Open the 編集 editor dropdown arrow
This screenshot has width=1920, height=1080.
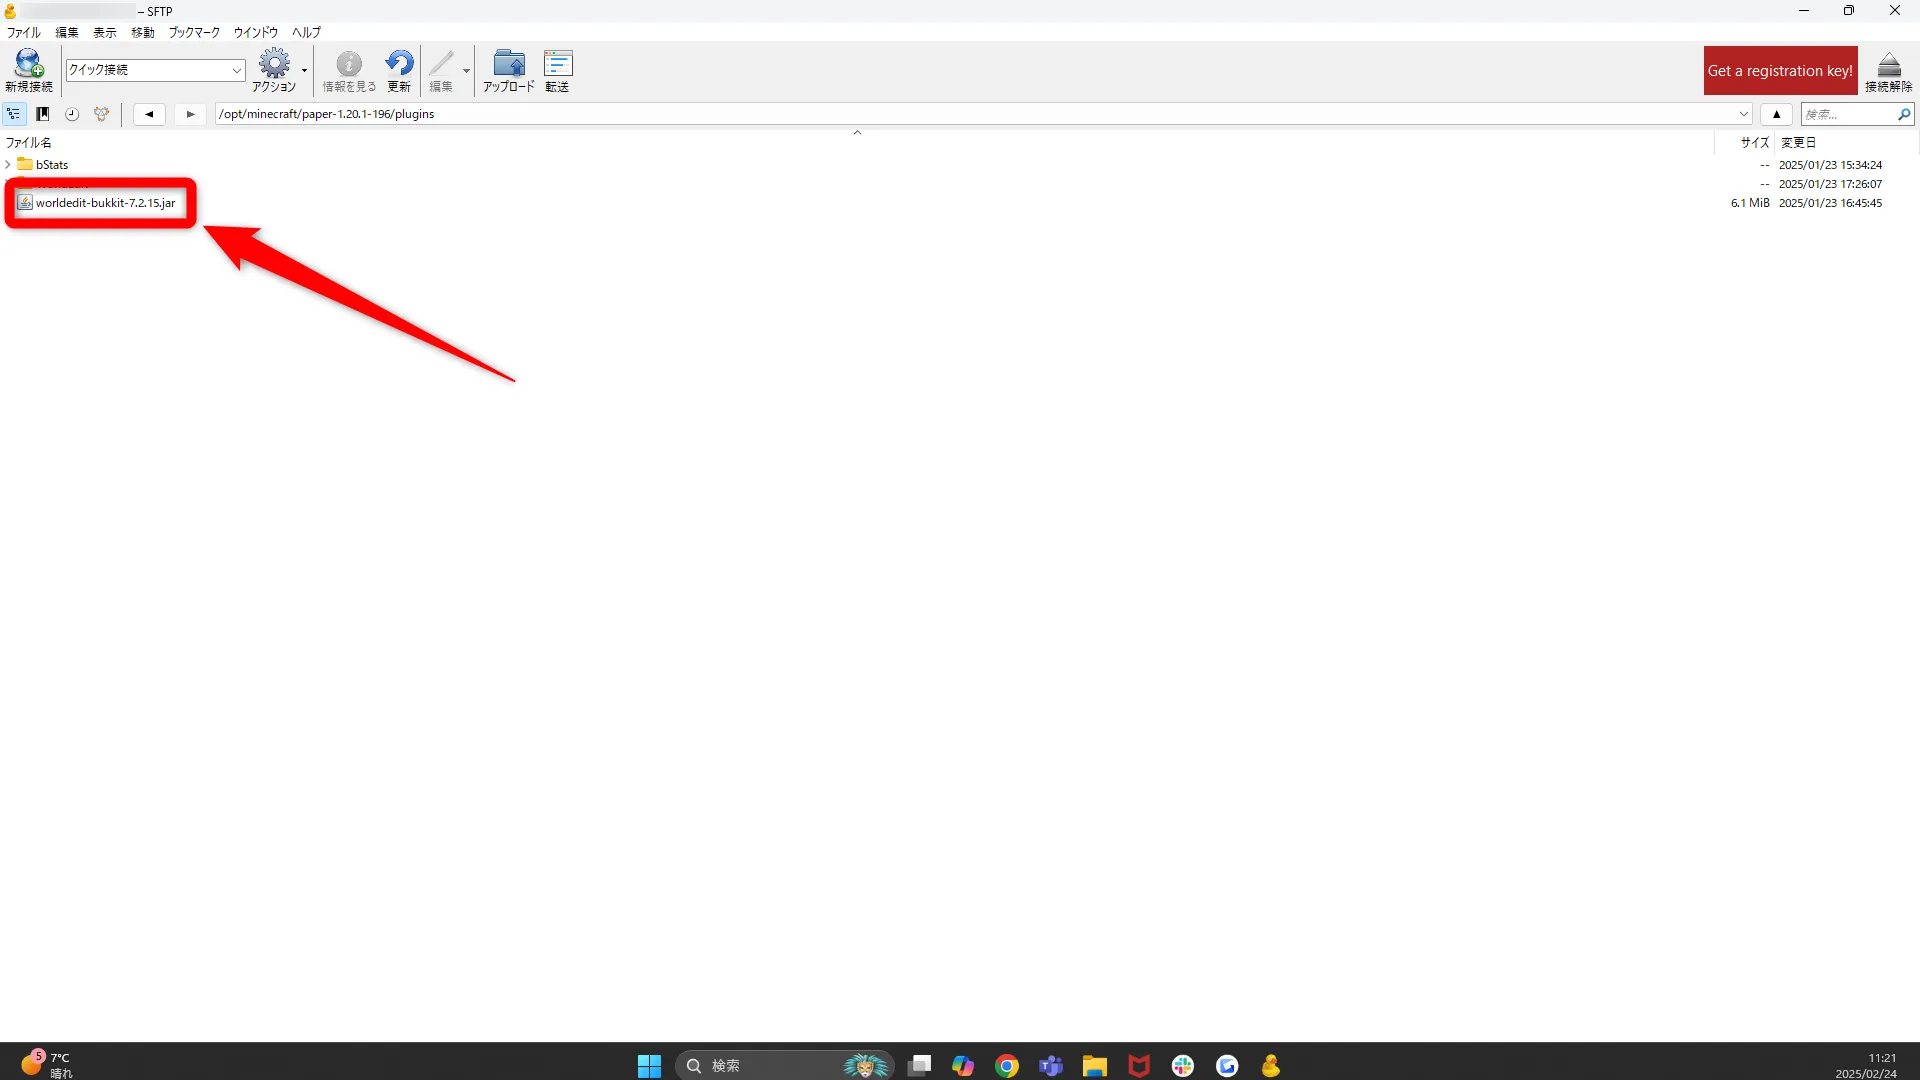(466, 70)
